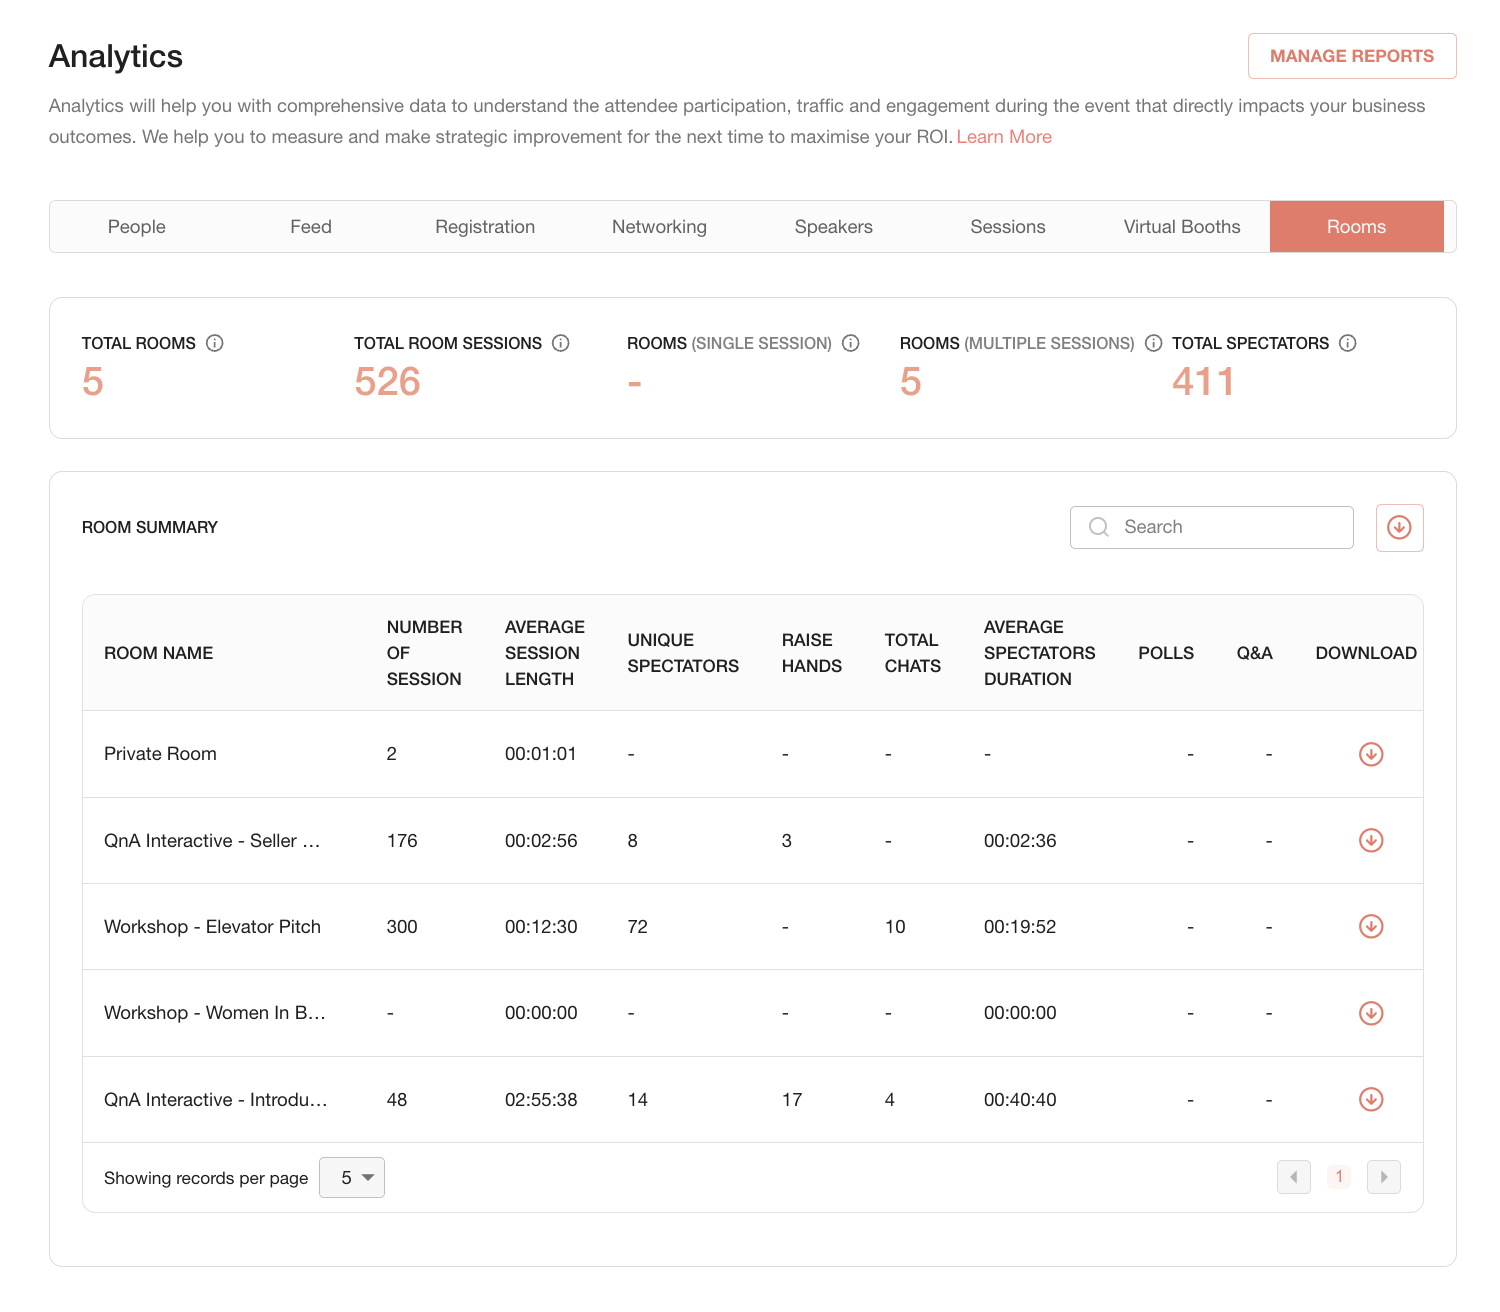Image resolution: width=1500 pixels, height=1312 pixels.
Task: Click session count 176 cell
Action: coord(402,841)
